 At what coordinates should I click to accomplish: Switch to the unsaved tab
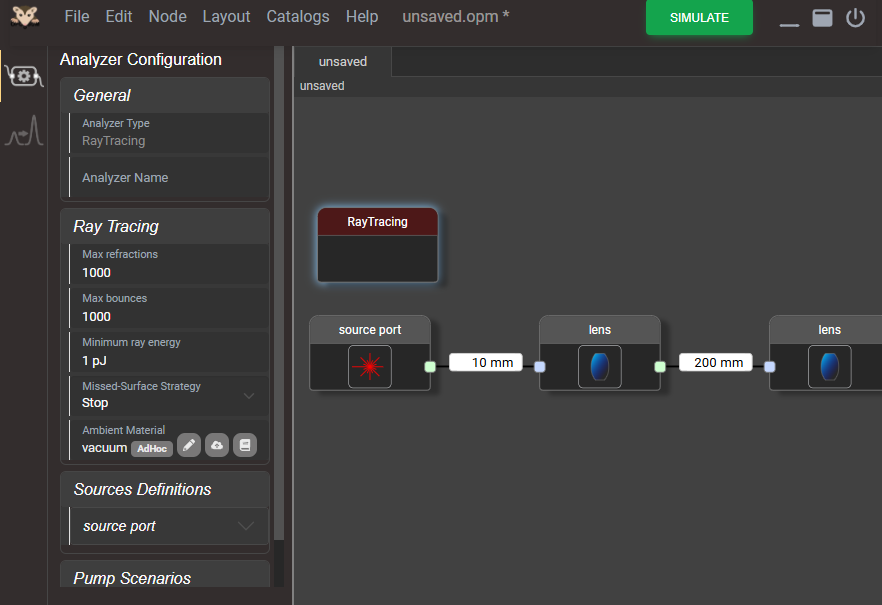click(x=343, y=62)
